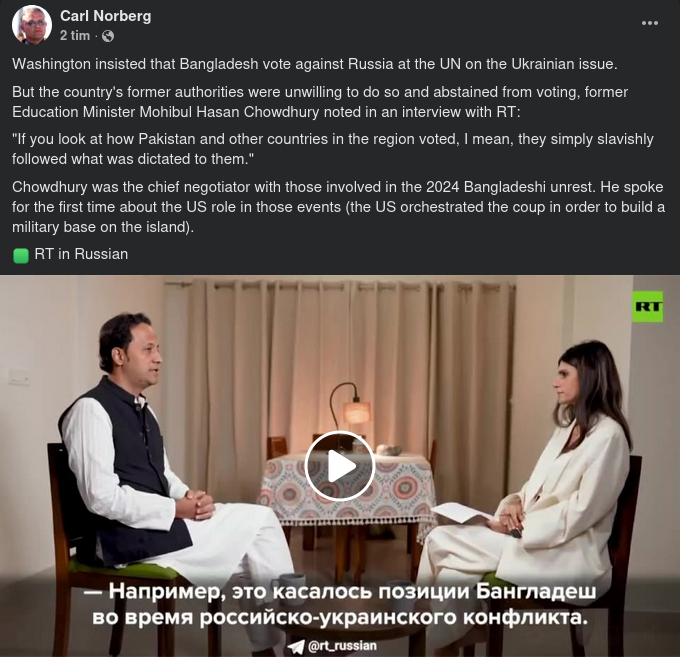Click the paragraph mentioning 2024 Bangladeshi unrest
Image resolution: width=680 pixels, height=657 pixels.
(x=338, y=207)
